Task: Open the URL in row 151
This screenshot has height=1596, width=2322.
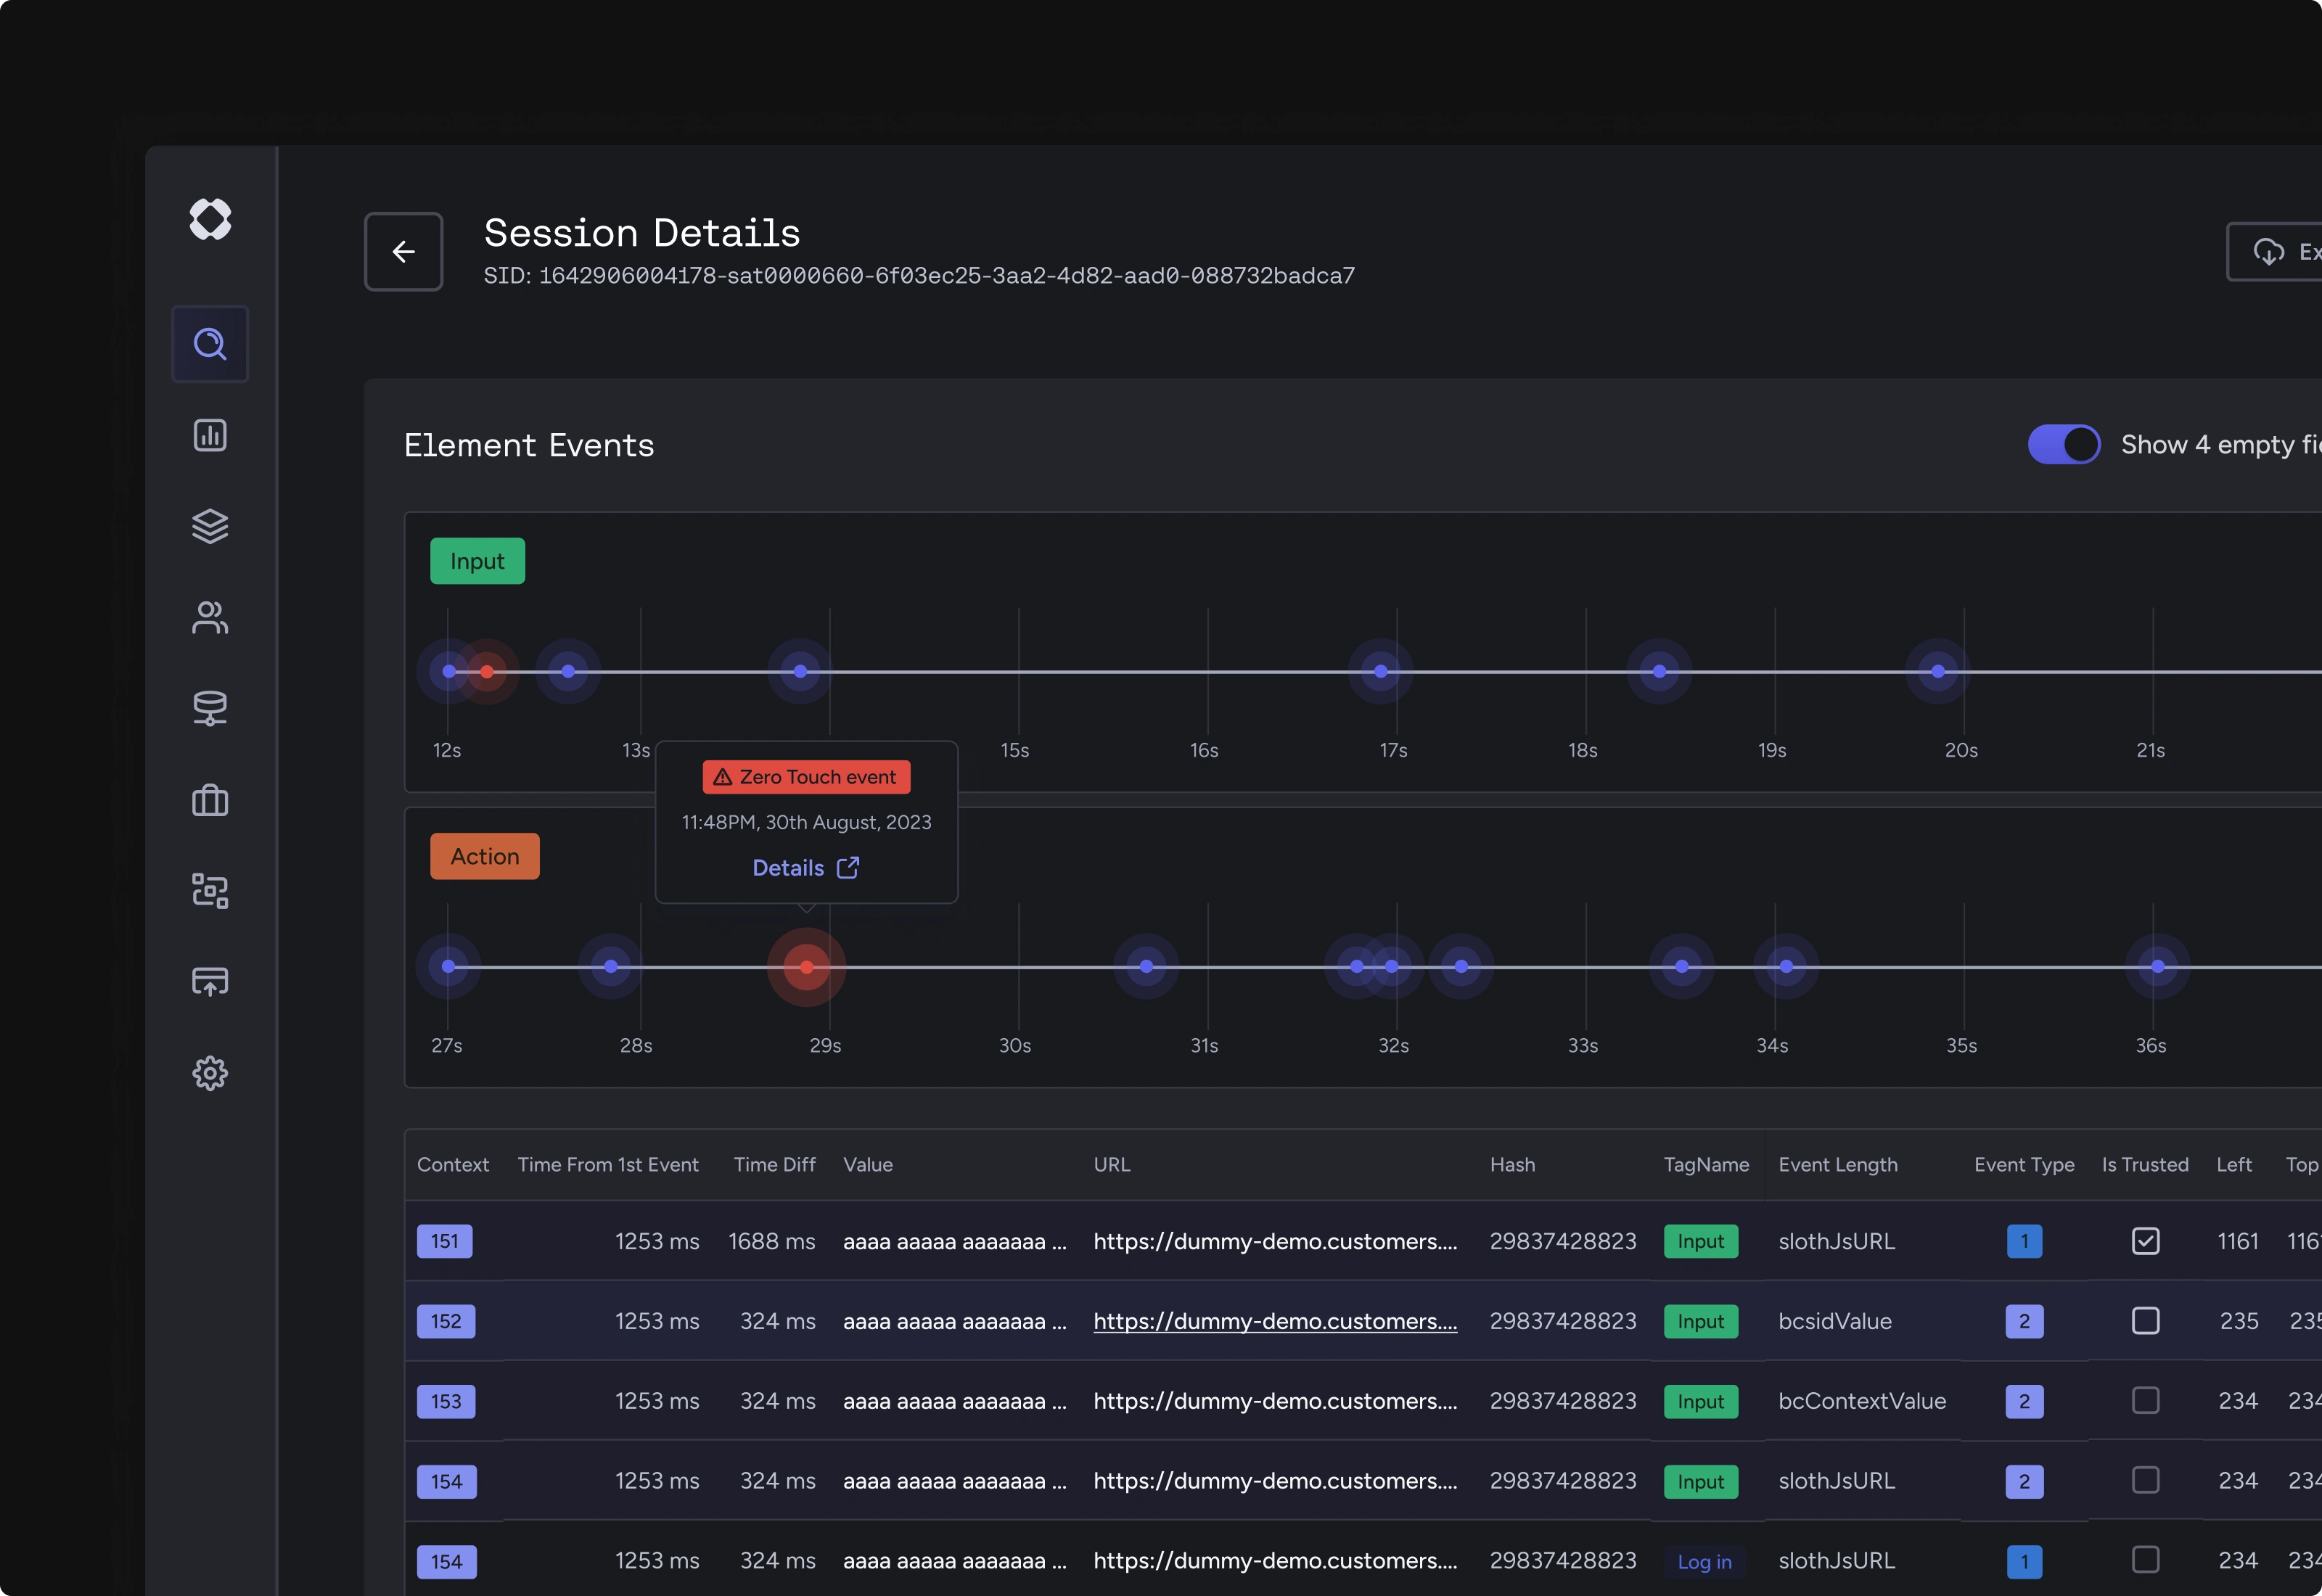Action: pos(1275,1241)
